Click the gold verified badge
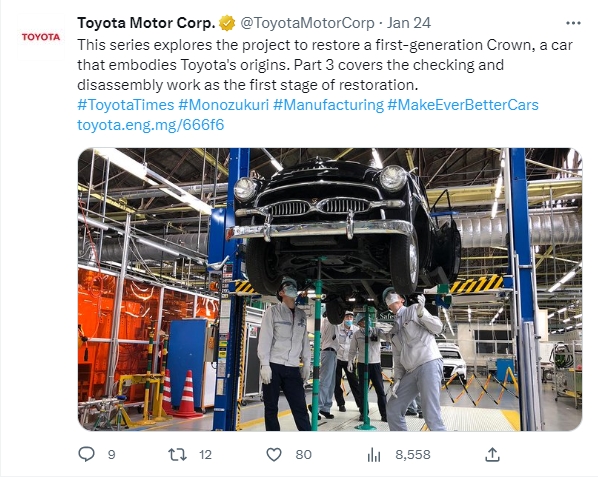The image size is (598, 477). (228, 23)
